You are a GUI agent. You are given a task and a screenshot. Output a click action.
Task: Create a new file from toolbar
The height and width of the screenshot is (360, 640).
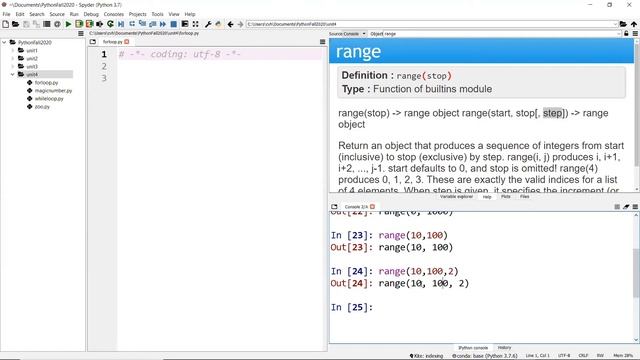(x=5, y=24)
